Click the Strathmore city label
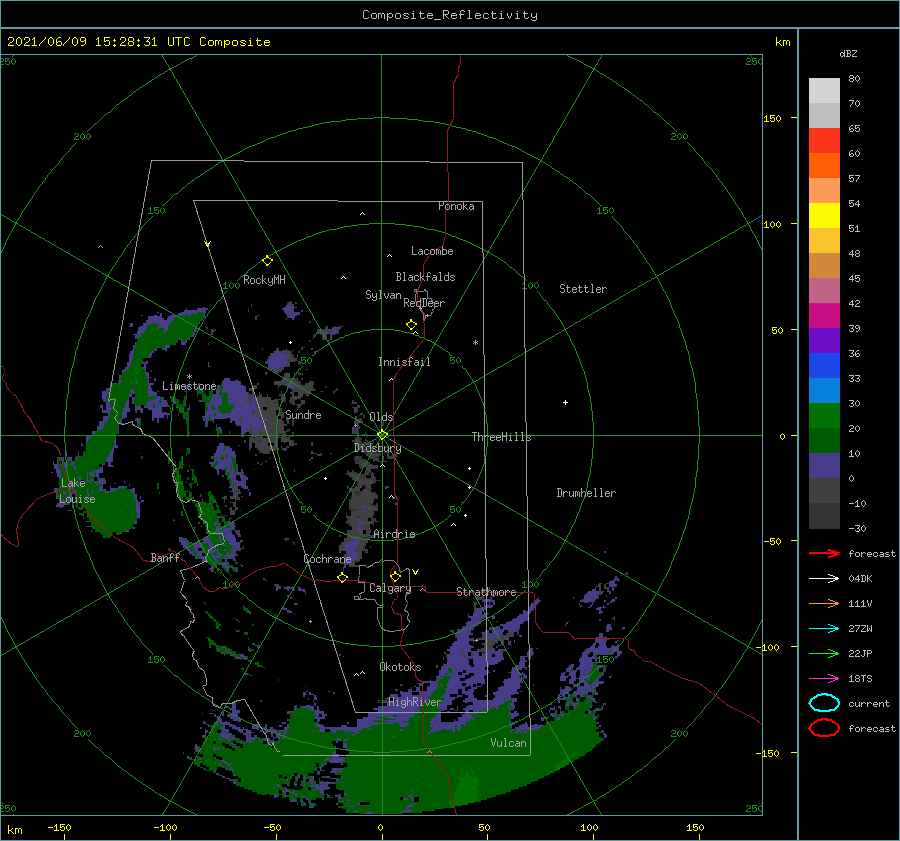Image resolution: width=900 pixels, height=841 pixels. (486, 592)
